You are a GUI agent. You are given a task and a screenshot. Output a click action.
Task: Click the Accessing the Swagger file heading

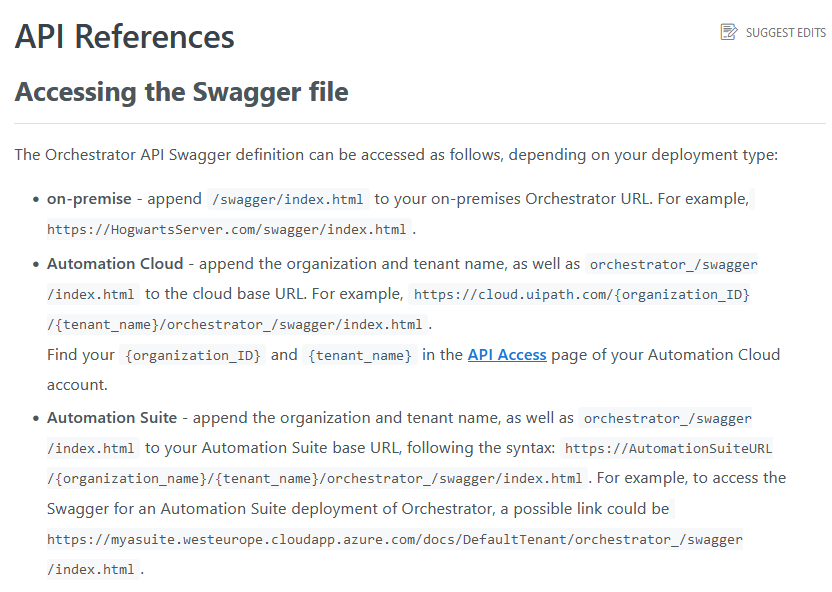[x=181, y=92]
